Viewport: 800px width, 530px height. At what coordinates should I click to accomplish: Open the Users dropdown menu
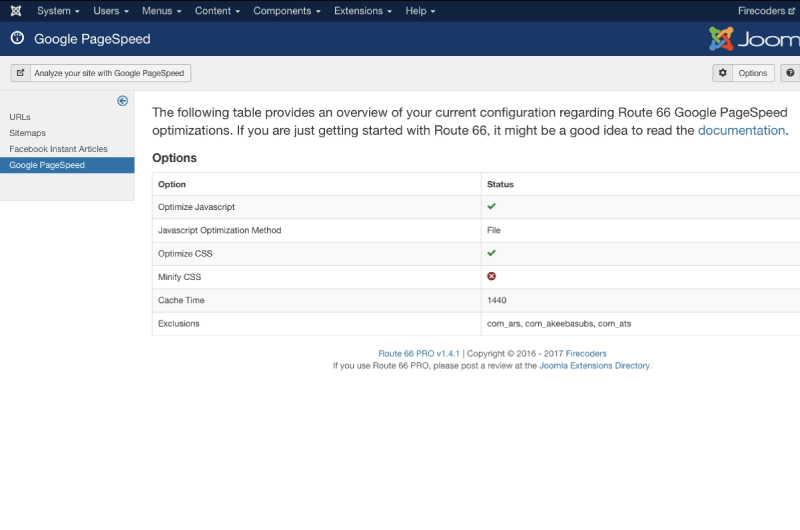111,11
